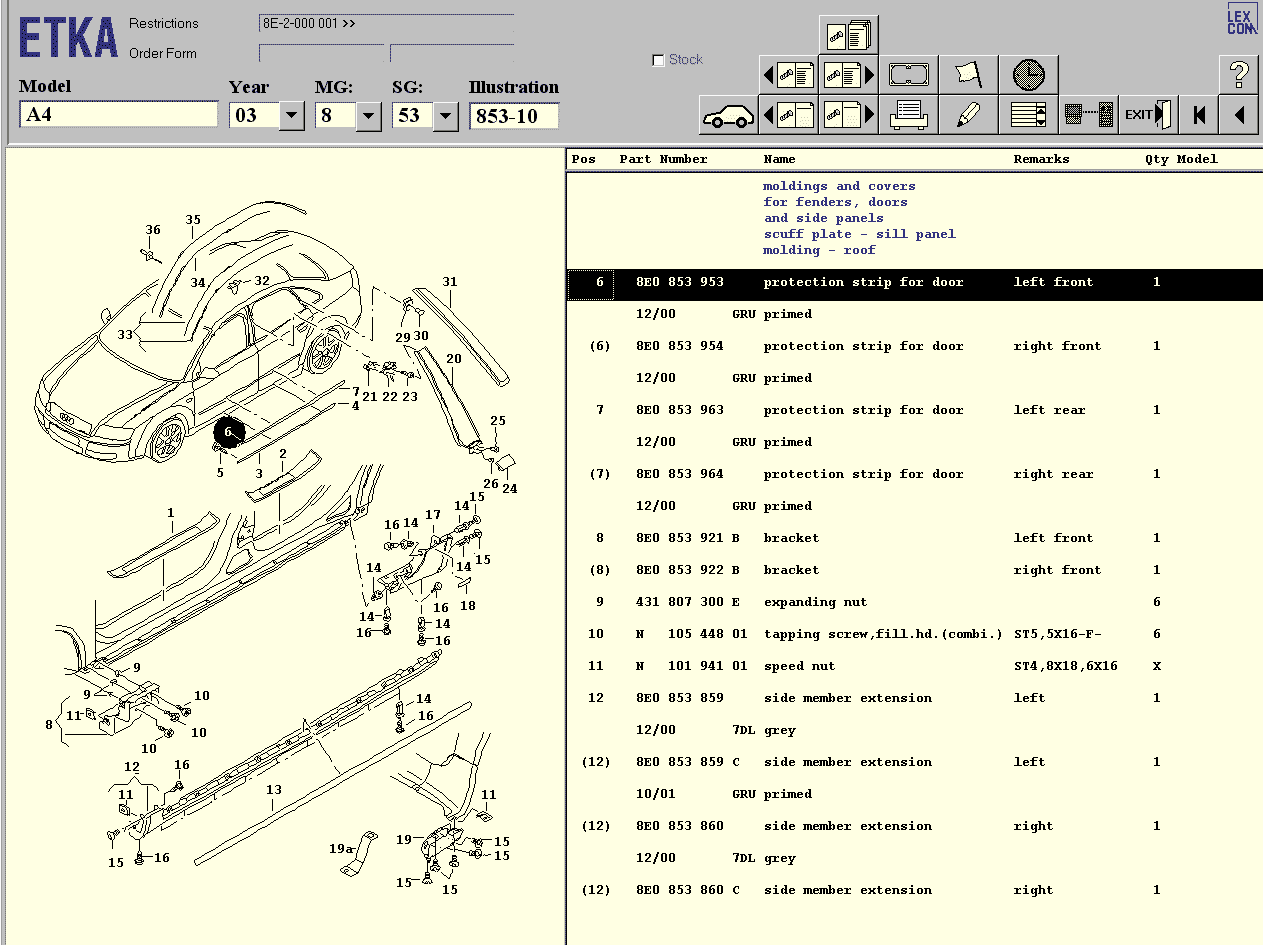Click the EXIT door button
This screenshot has width=1263, height=945.
[x=1147, y=115]
